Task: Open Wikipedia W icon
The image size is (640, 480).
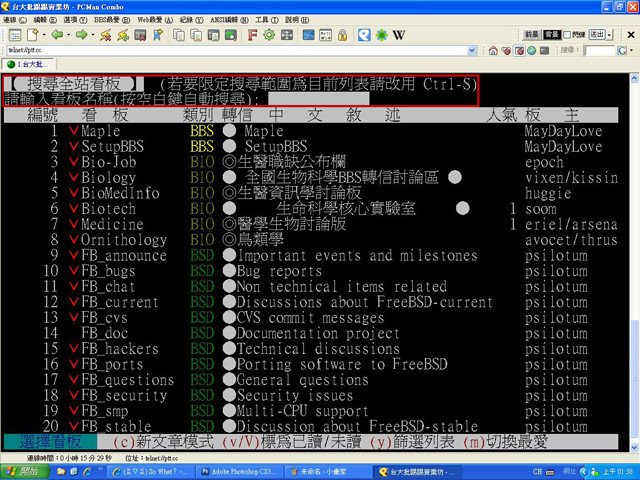Action: pos(399,35)
